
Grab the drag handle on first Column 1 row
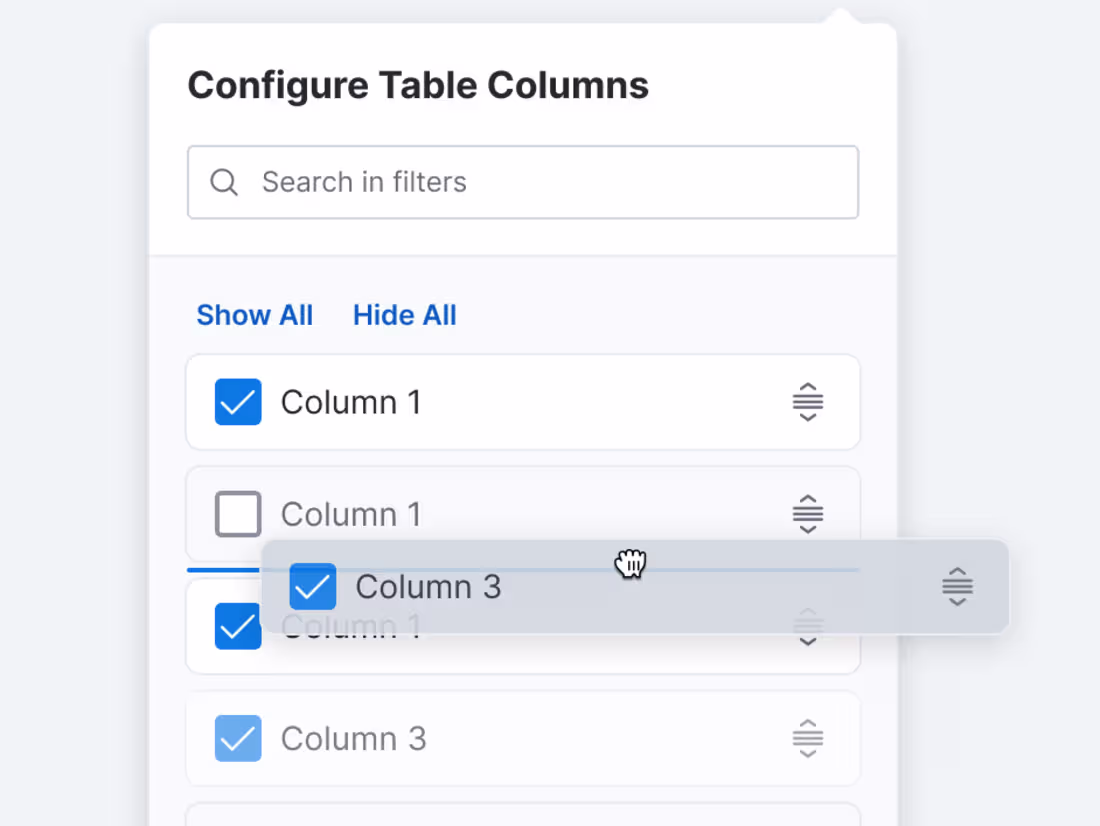[807, 402]
